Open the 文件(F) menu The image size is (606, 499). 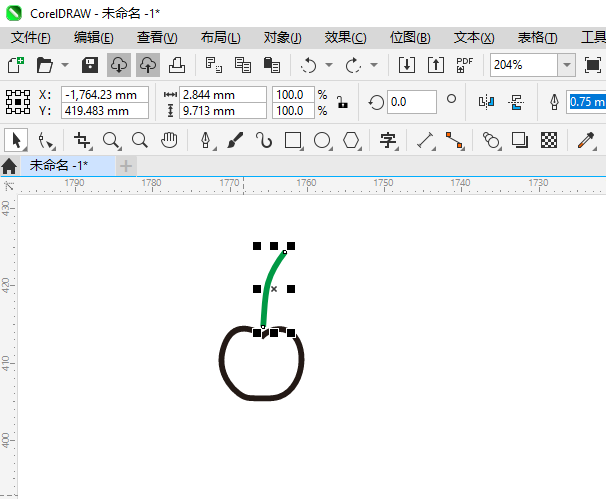click(31, 37)
